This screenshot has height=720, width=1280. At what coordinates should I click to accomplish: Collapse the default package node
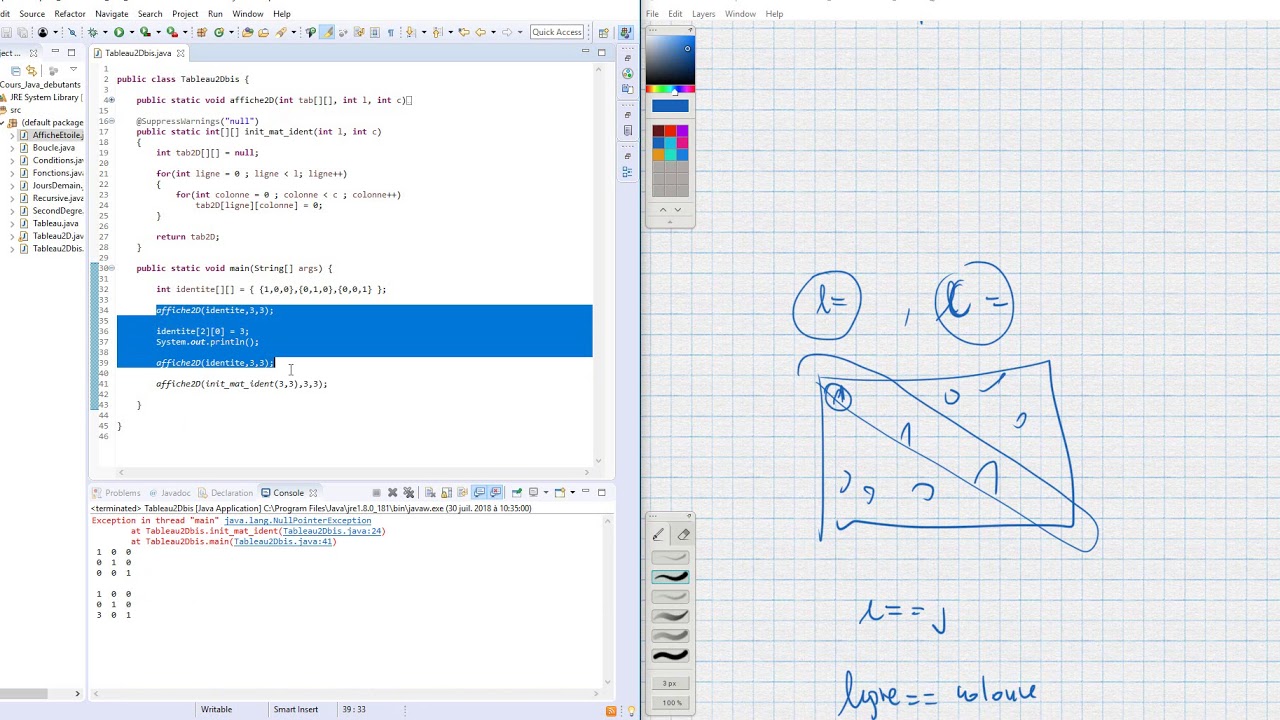[3, 123]
